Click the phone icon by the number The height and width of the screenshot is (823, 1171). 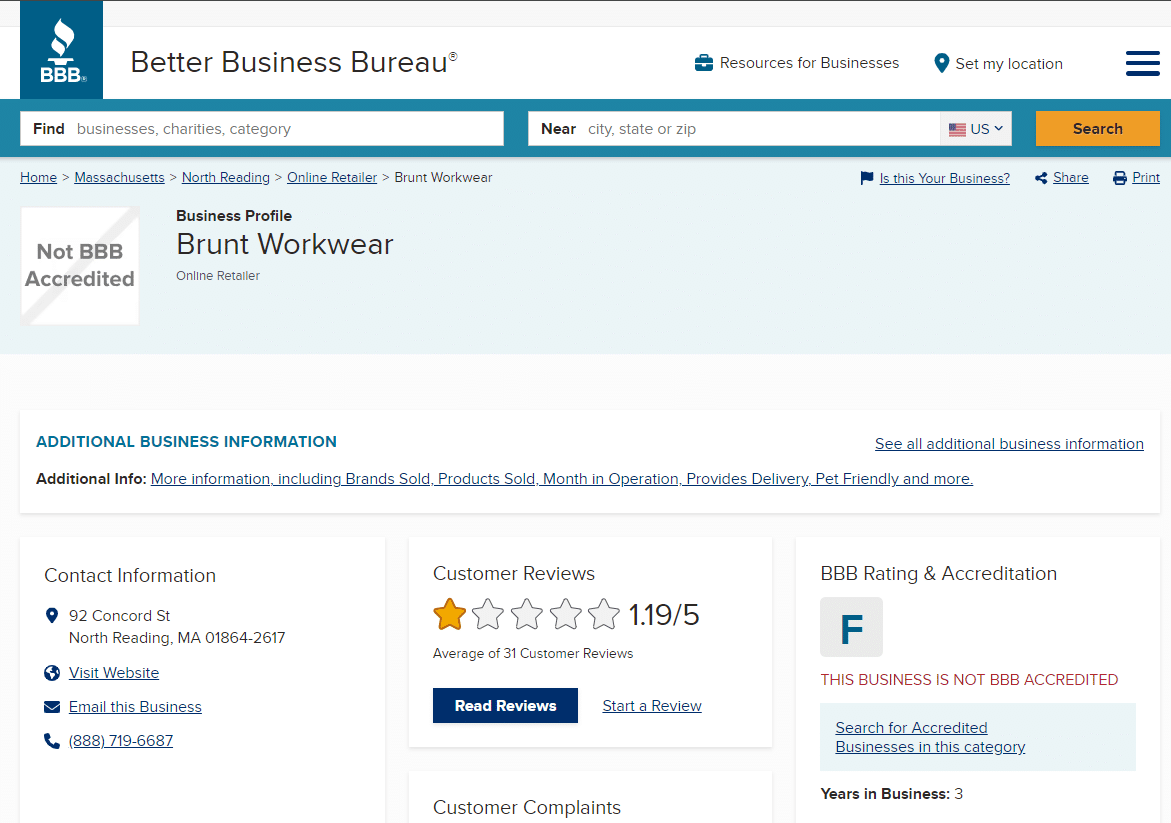pyautogui.click(x=52, y=741)
